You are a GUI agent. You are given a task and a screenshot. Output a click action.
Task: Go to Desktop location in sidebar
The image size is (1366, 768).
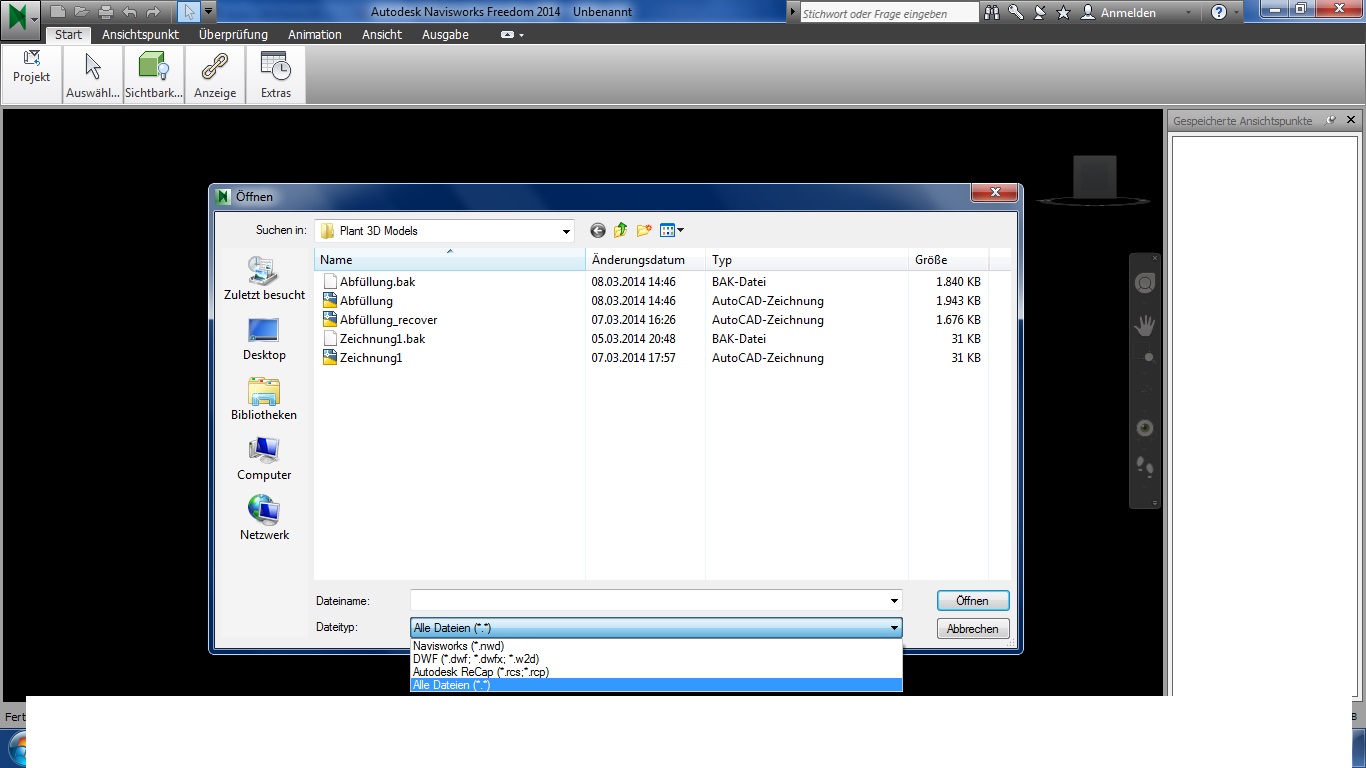(x=264, y=339)
